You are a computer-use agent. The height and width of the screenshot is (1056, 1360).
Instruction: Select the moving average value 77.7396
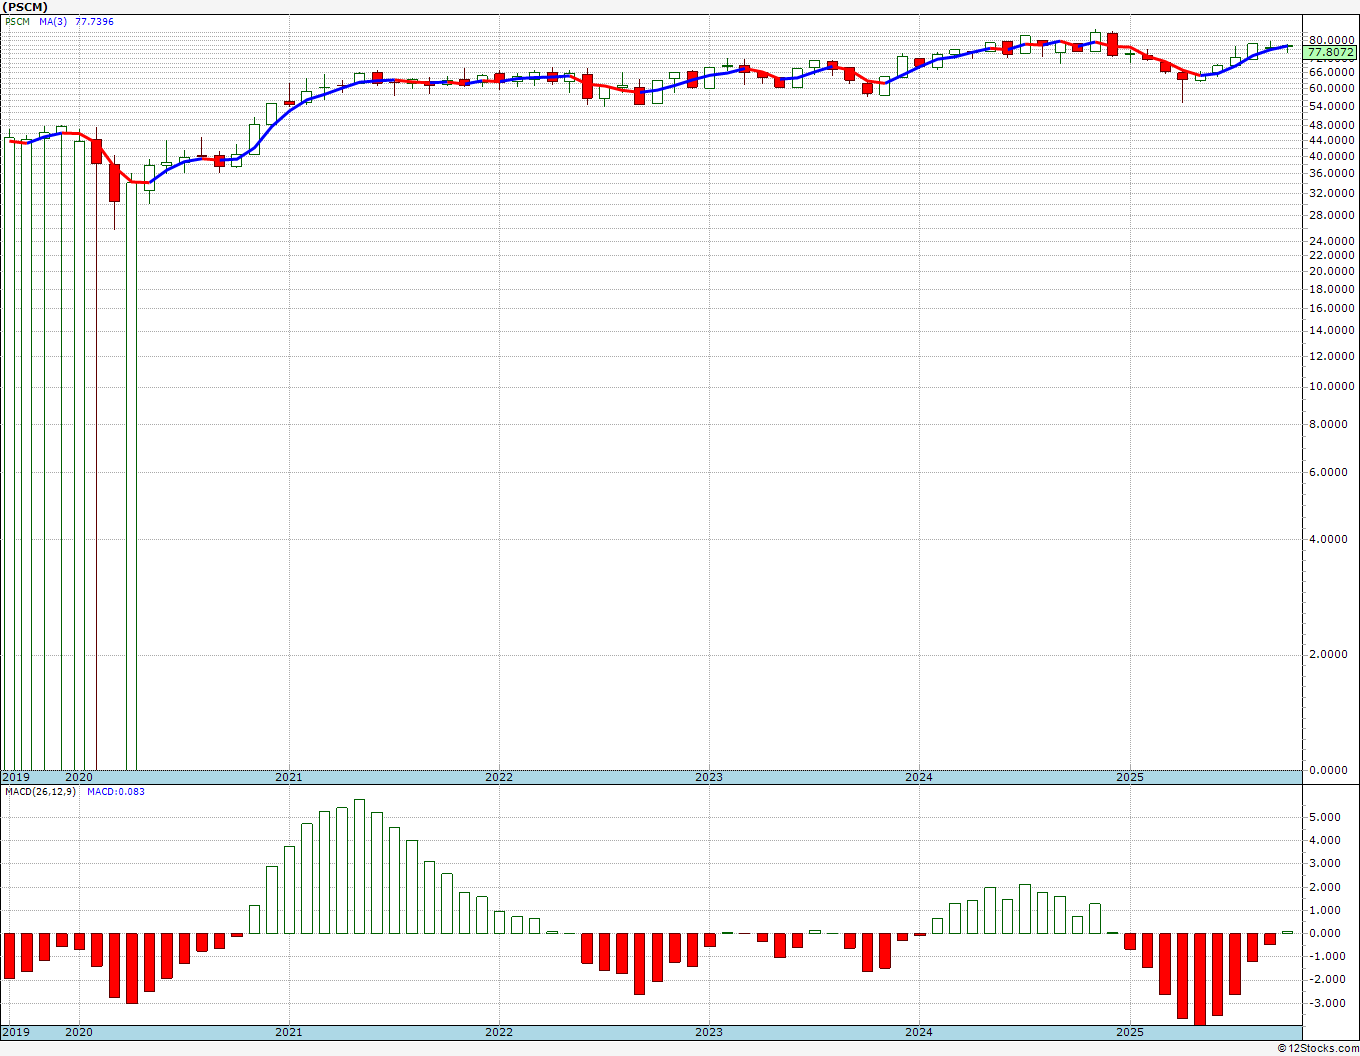[x=94, y=21]
